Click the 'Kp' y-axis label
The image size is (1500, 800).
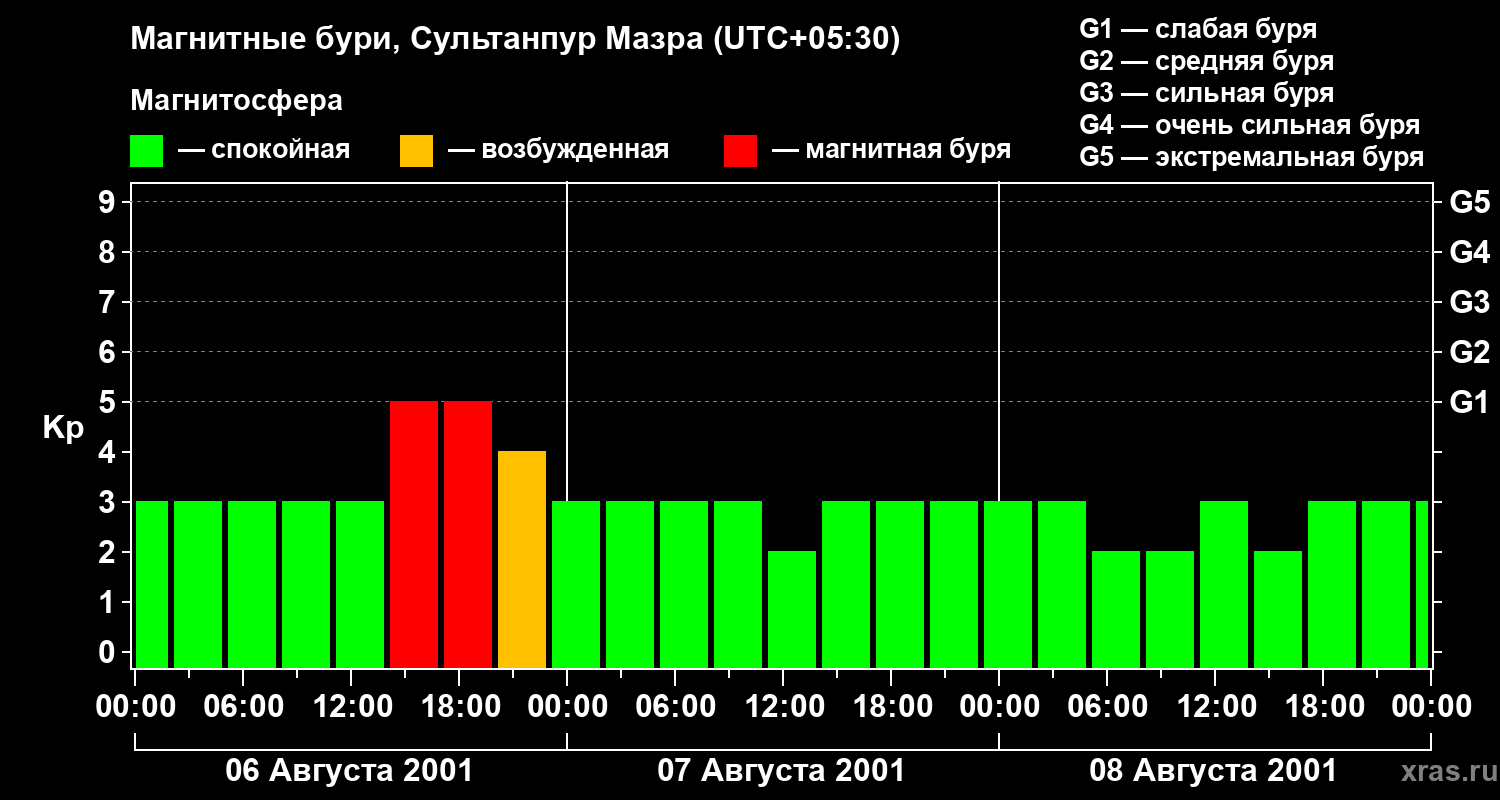pyautogui.click(x=63, y=428)
